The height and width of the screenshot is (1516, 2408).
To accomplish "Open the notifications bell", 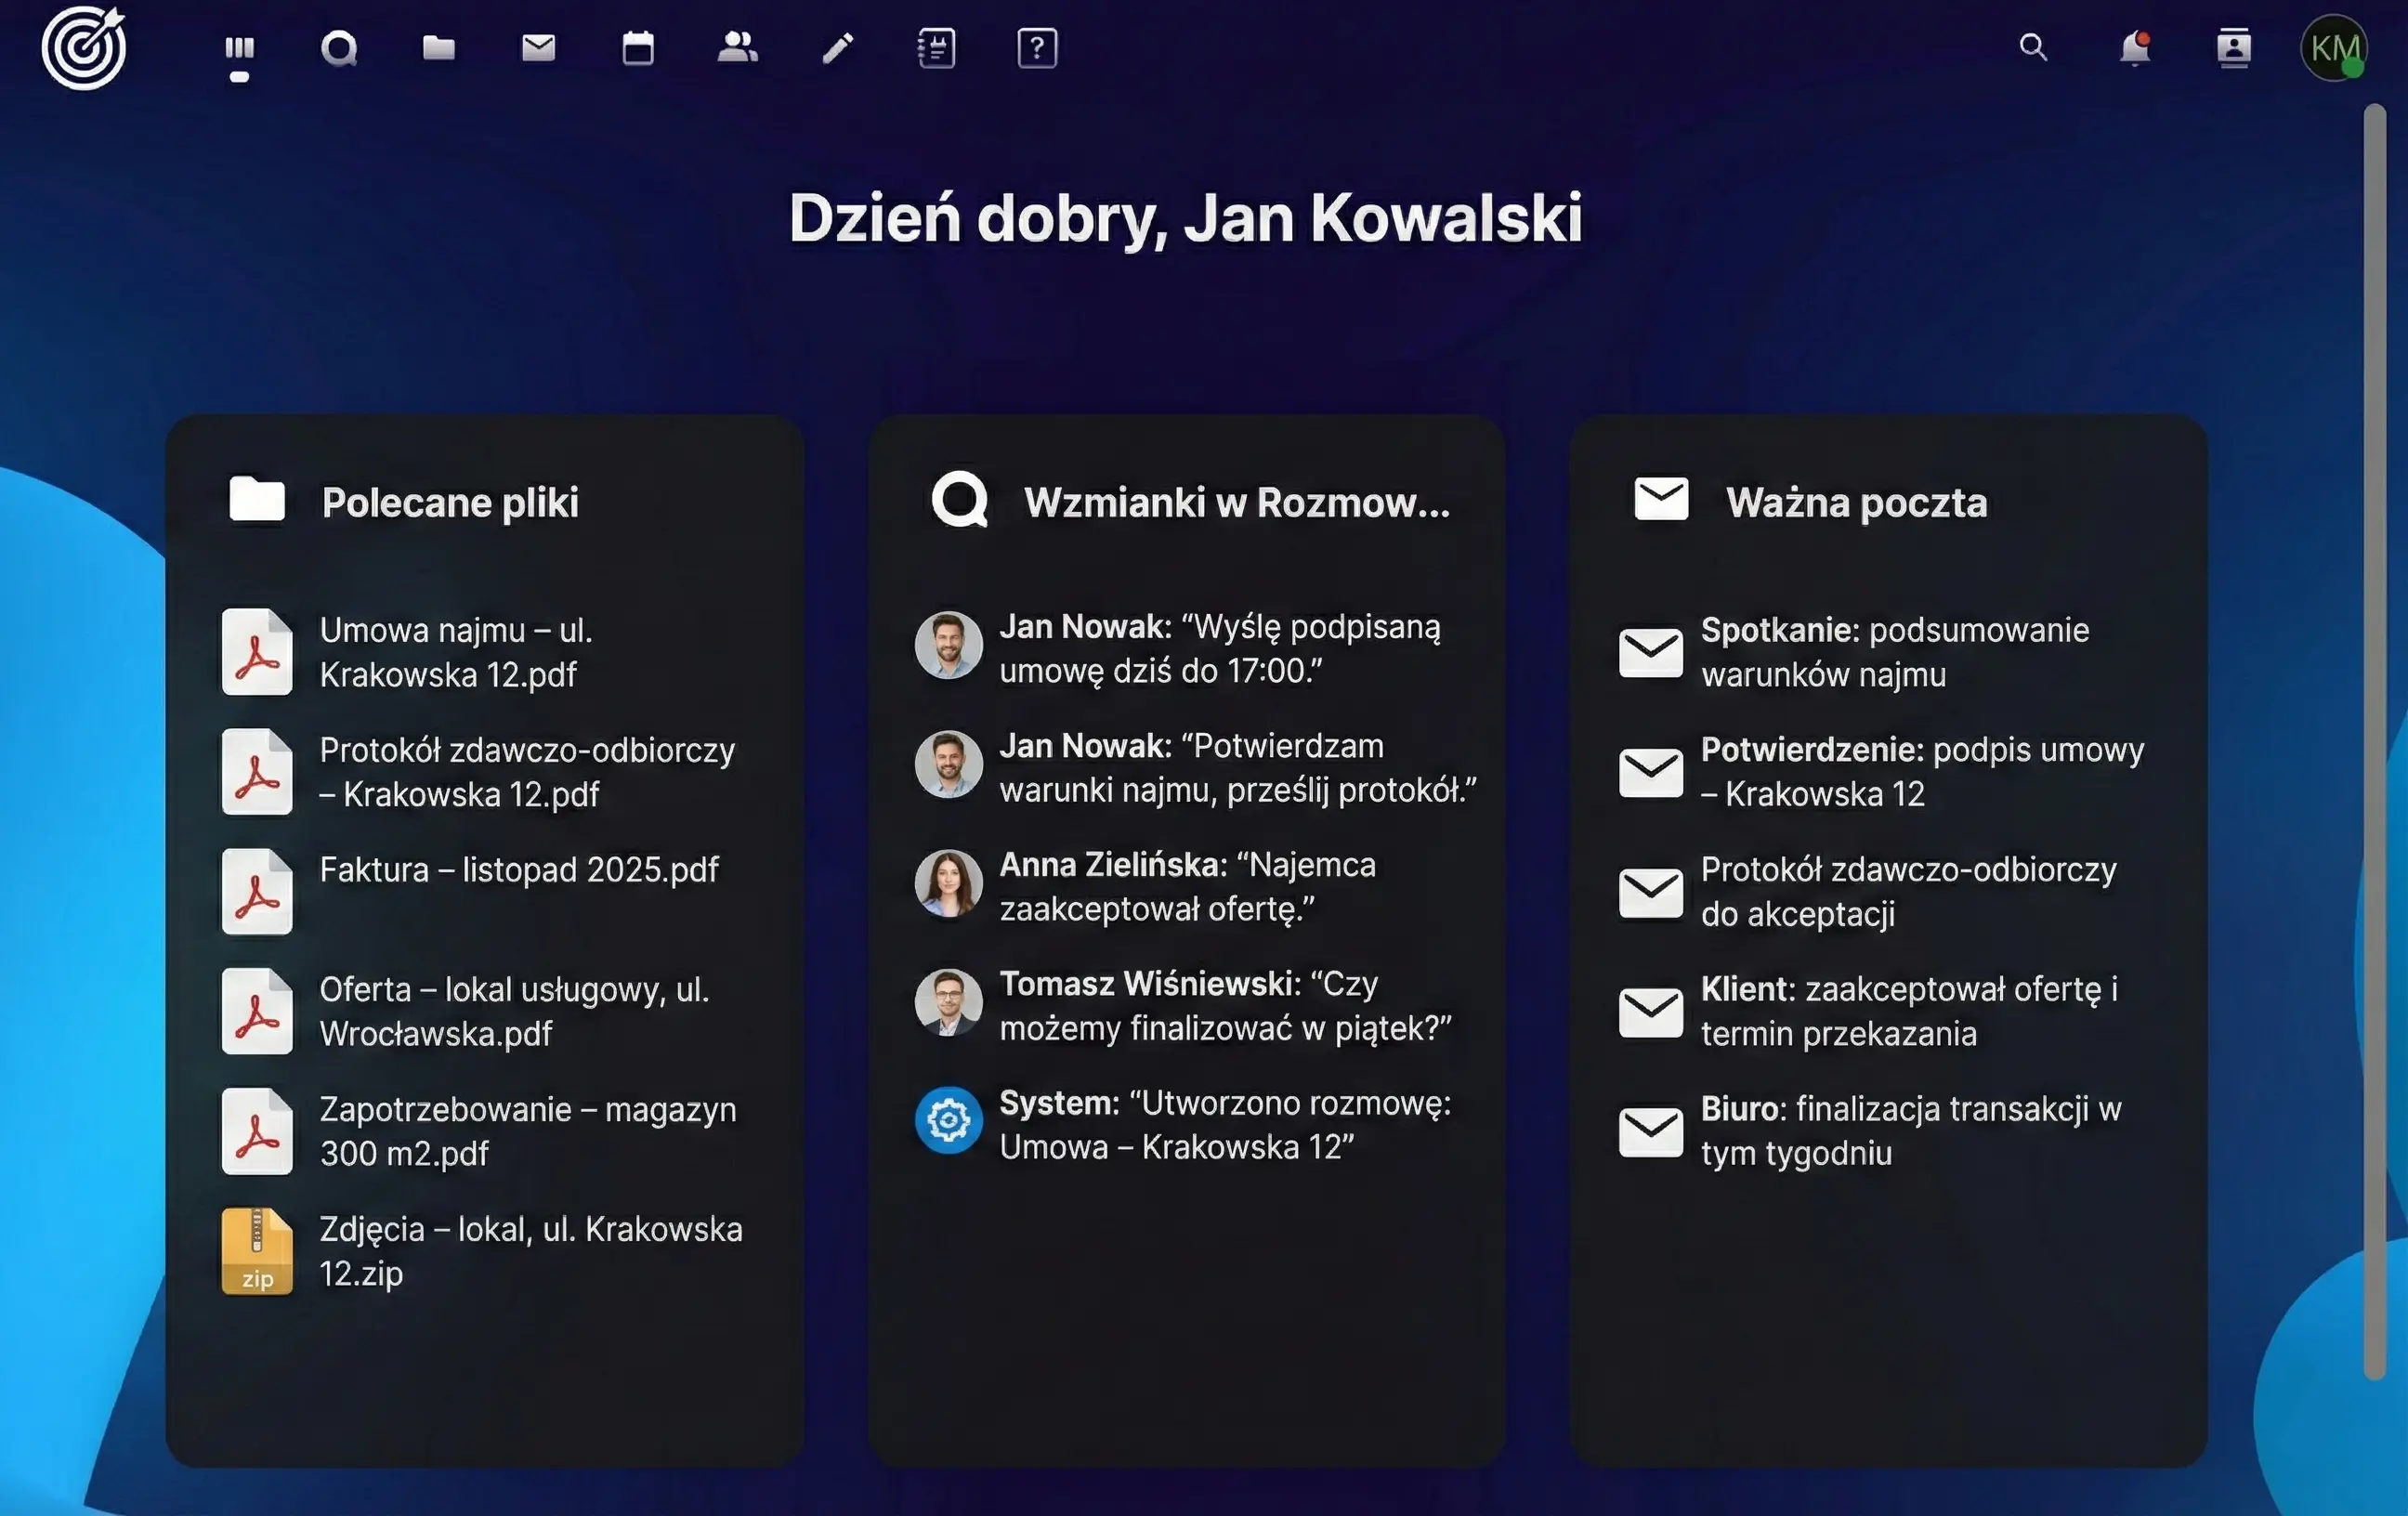I will [x=2134, y=48].
